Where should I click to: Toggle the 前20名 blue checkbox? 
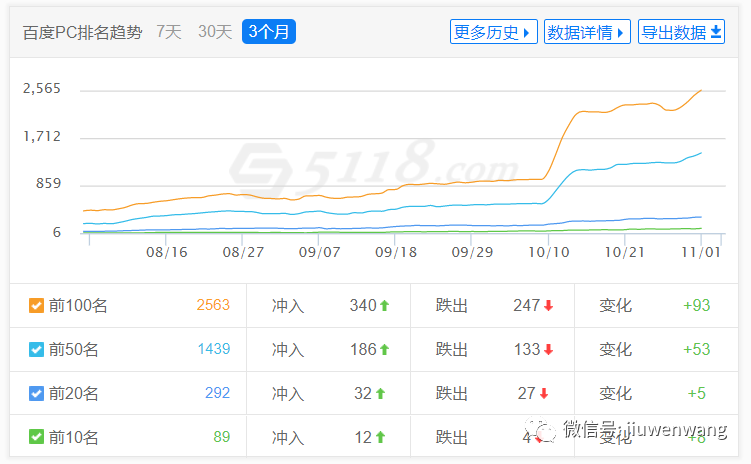click(x=36, y=393)
